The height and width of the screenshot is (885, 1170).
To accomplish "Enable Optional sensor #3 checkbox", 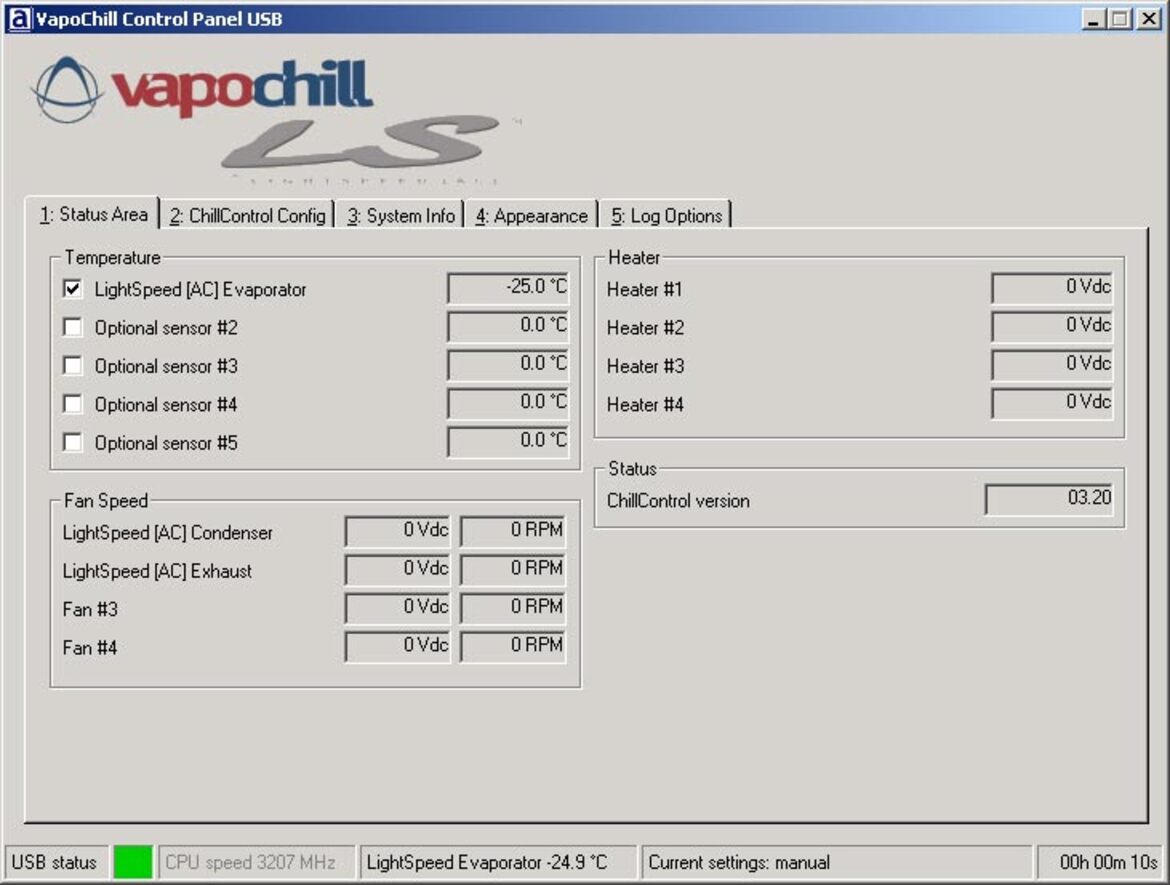I will click(x=72, y=366).
